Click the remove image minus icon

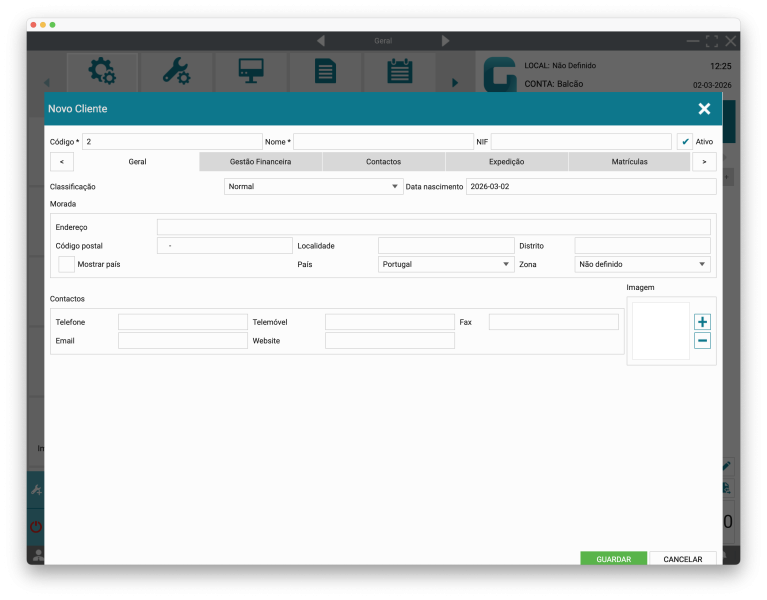coord(702,341)
